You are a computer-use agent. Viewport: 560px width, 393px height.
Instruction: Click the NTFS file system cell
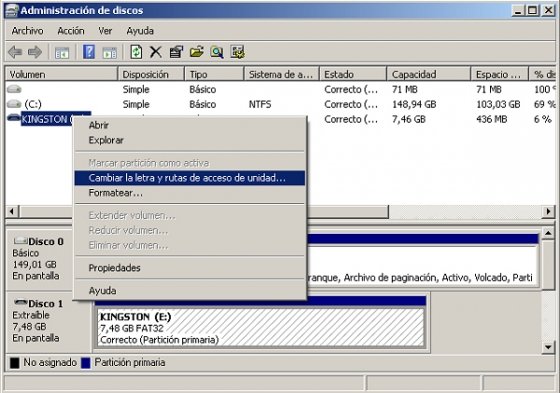coord(260,104)
